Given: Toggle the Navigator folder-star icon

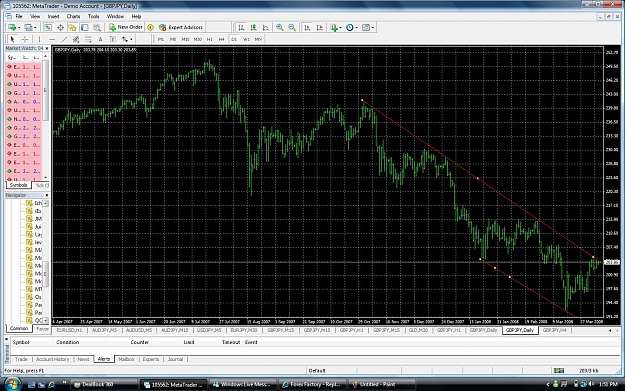Looking at the screenshot, I should click(x=72, y=28).
